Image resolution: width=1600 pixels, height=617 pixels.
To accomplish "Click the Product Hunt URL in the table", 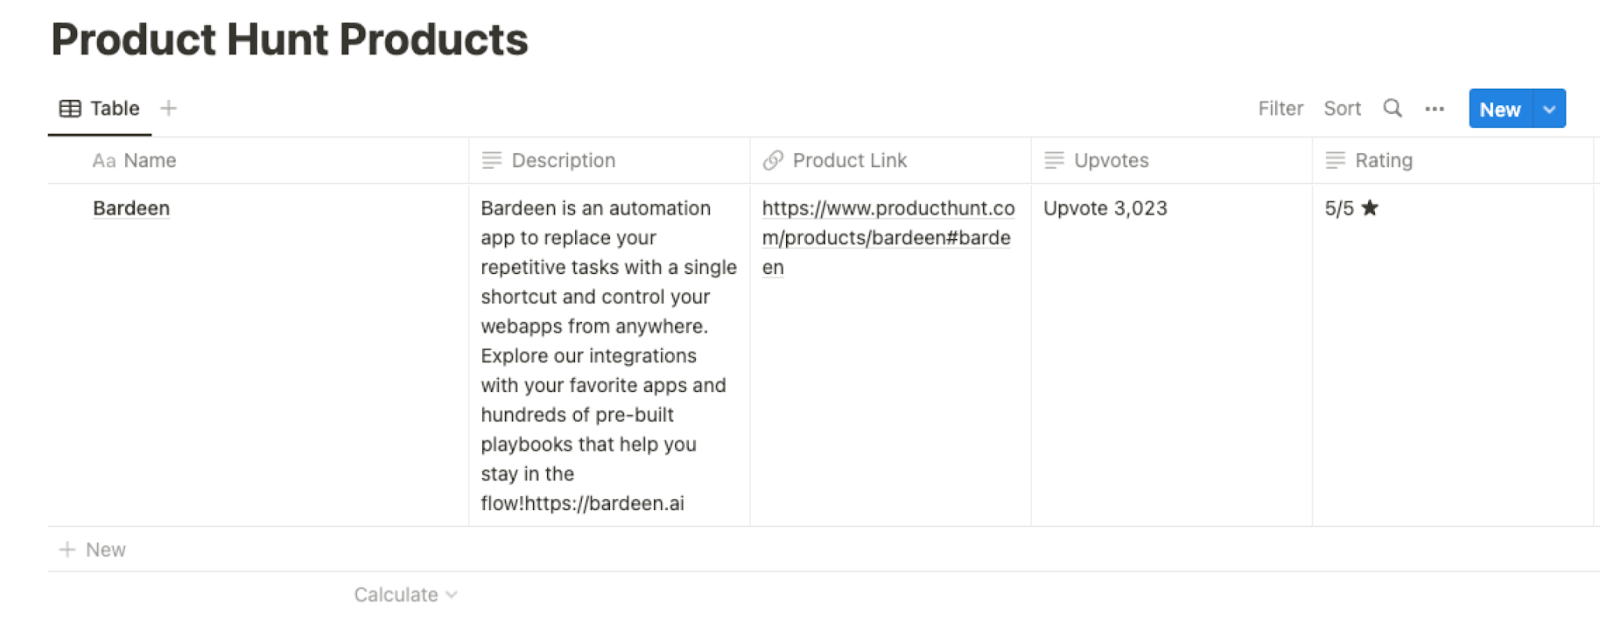I will coord(886,237).
